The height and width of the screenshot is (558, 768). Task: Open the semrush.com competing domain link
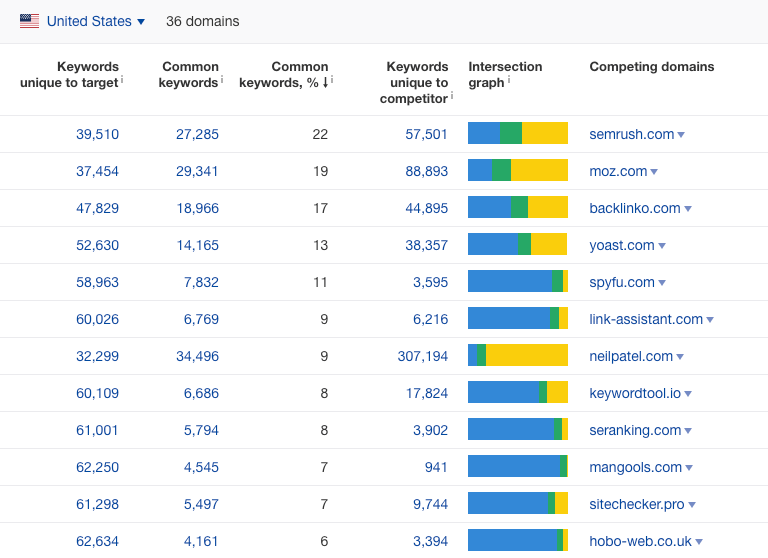(631, 134)
